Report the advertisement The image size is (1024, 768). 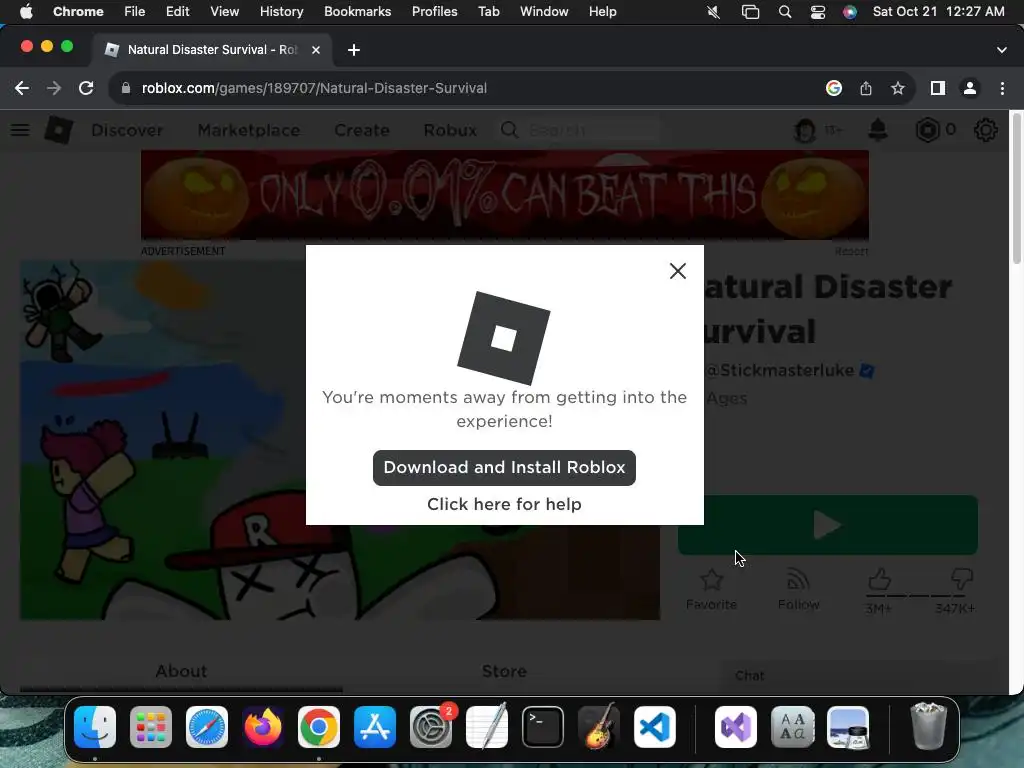(852, 251)
